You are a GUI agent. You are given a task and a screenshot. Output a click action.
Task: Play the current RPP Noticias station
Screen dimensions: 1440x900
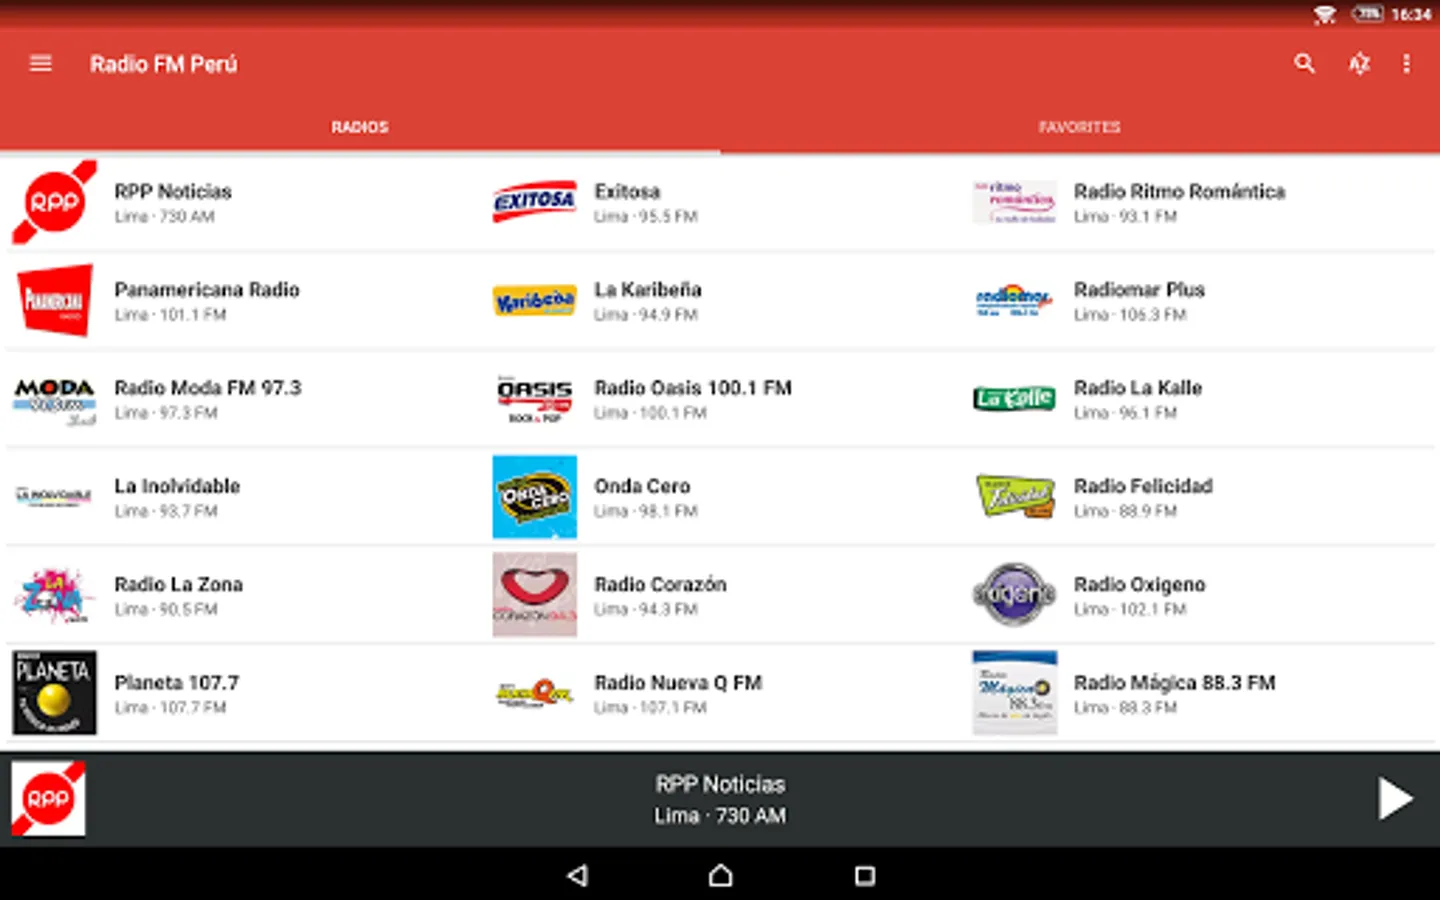coord(1395,799)
